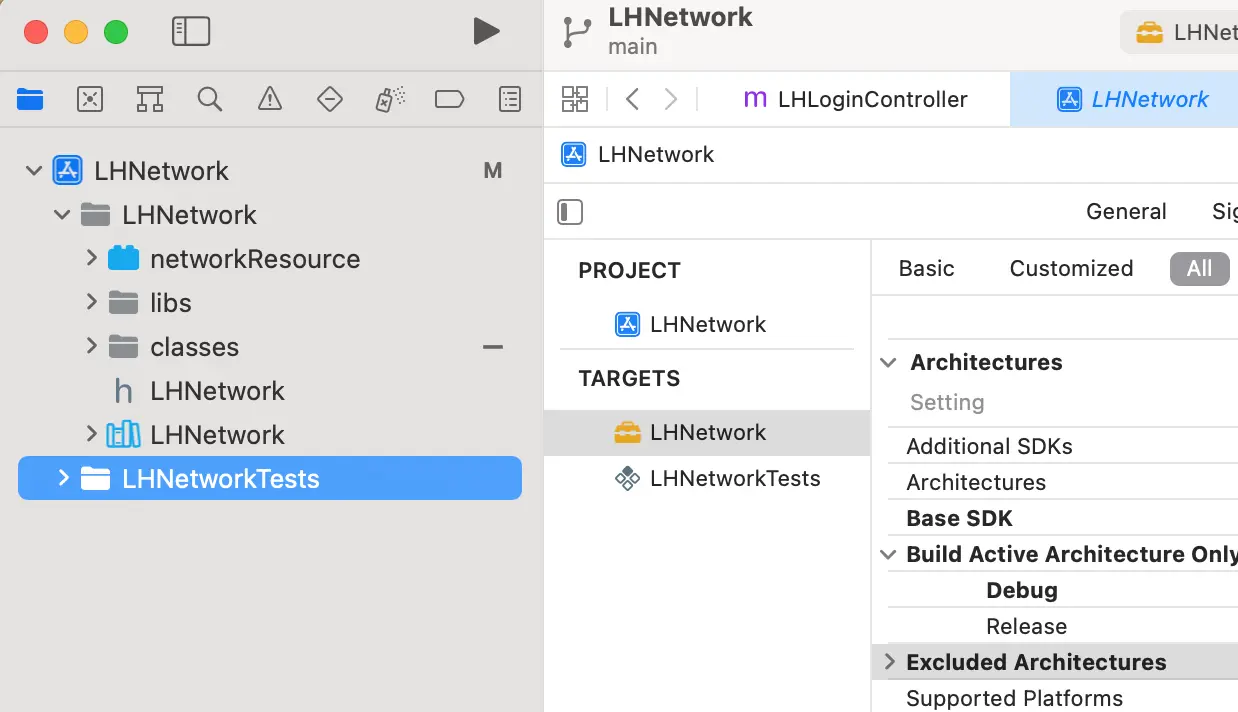Select the All build settings filter
Screen dimensions: 1238x712
tap(1199, 268)
